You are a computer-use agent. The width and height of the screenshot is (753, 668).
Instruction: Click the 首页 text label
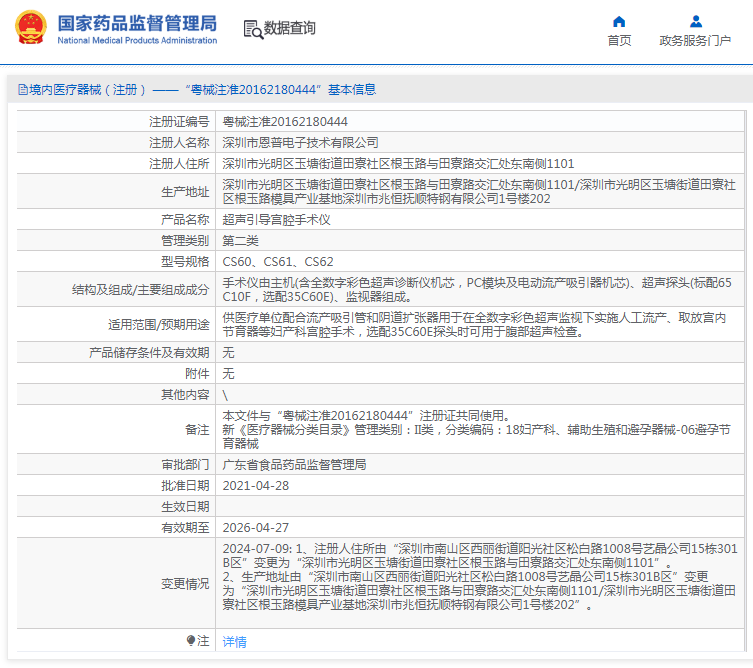(x=619, y=41)
